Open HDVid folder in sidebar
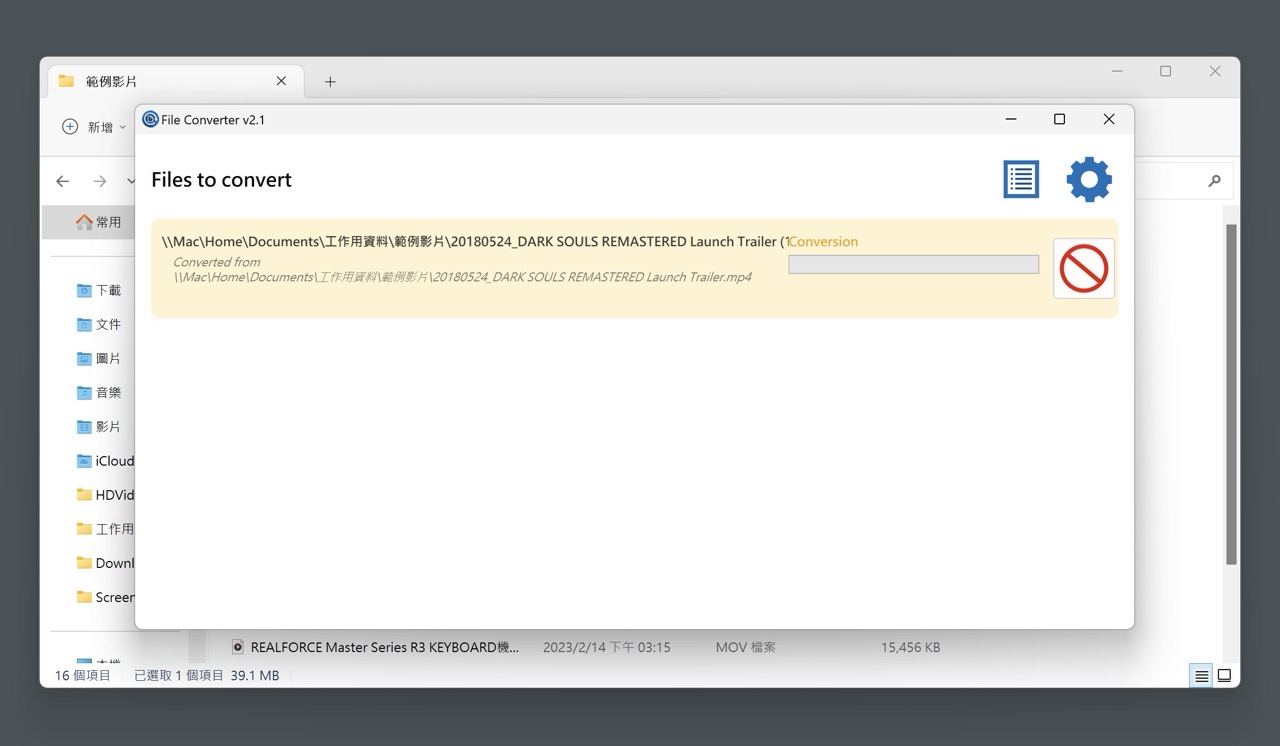This screenshot has height=746, width=1280. click(x=105, y=495)
